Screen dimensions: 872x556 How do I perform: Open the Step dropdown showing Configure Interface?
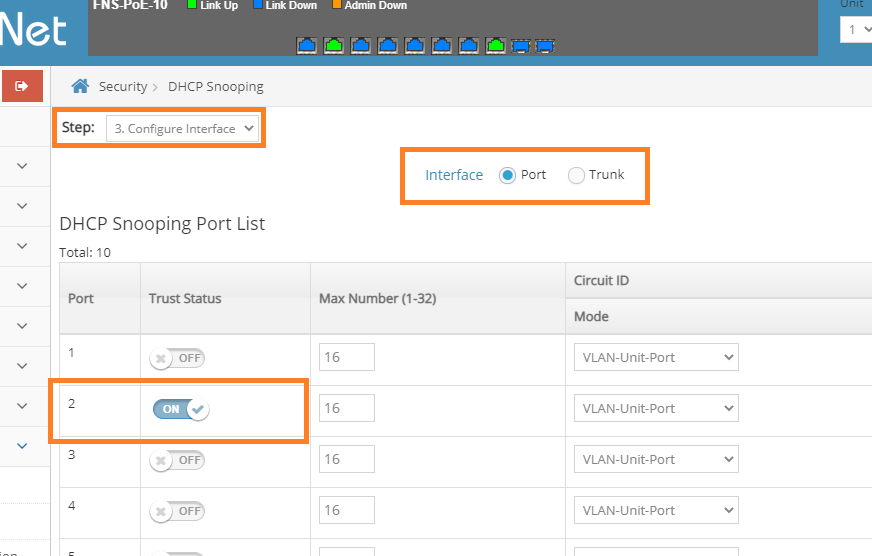coord(182,128)
